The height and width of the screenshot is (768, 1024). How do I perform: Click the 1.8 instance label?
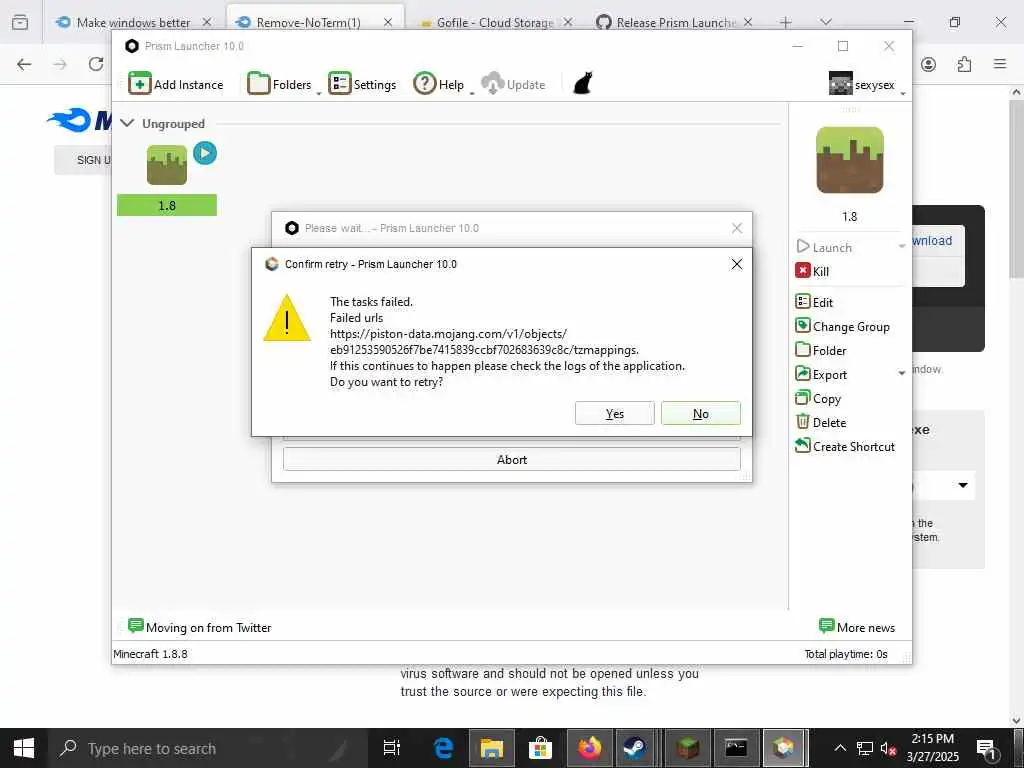point(167,206)
